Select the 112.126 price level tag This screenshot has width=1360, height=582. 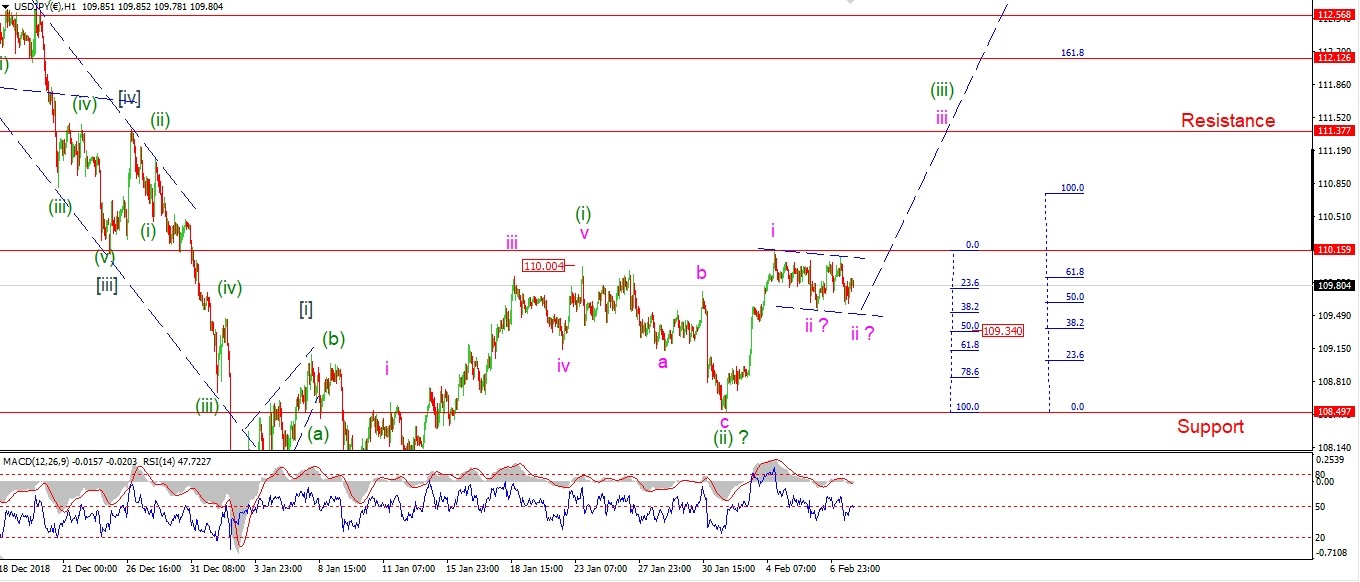pyautogui.click(x=1335, y=58)
